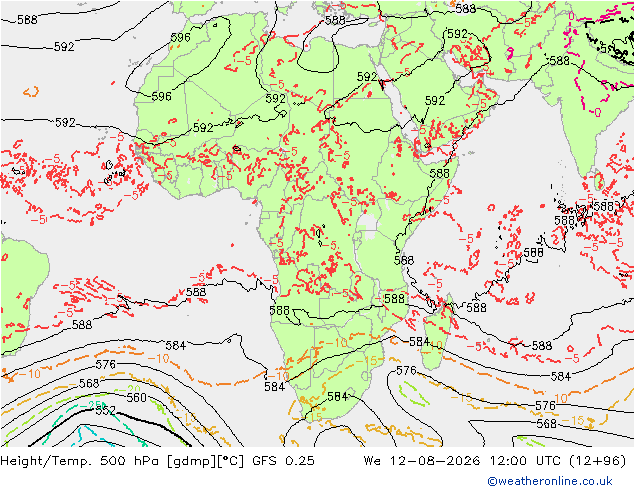The height and width of the screenshot is (490, 634).
Task: Click the "We 12-08-2026 12:00 UTC (12+96)" timestamp
Action: (x=495, y=461)
